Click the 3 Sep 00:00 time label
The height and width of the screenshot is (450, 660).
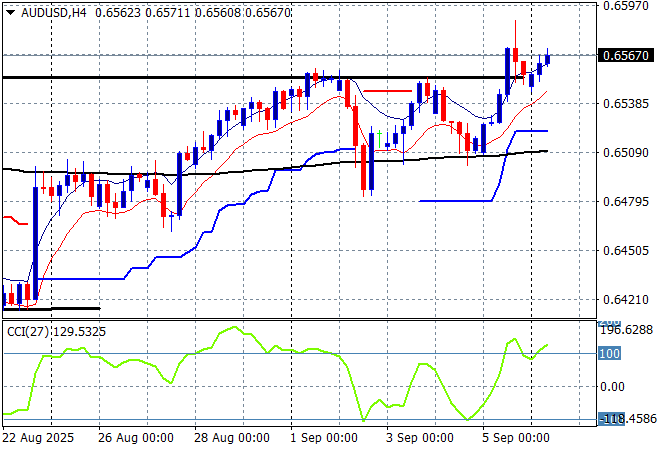tap(420, 438)
